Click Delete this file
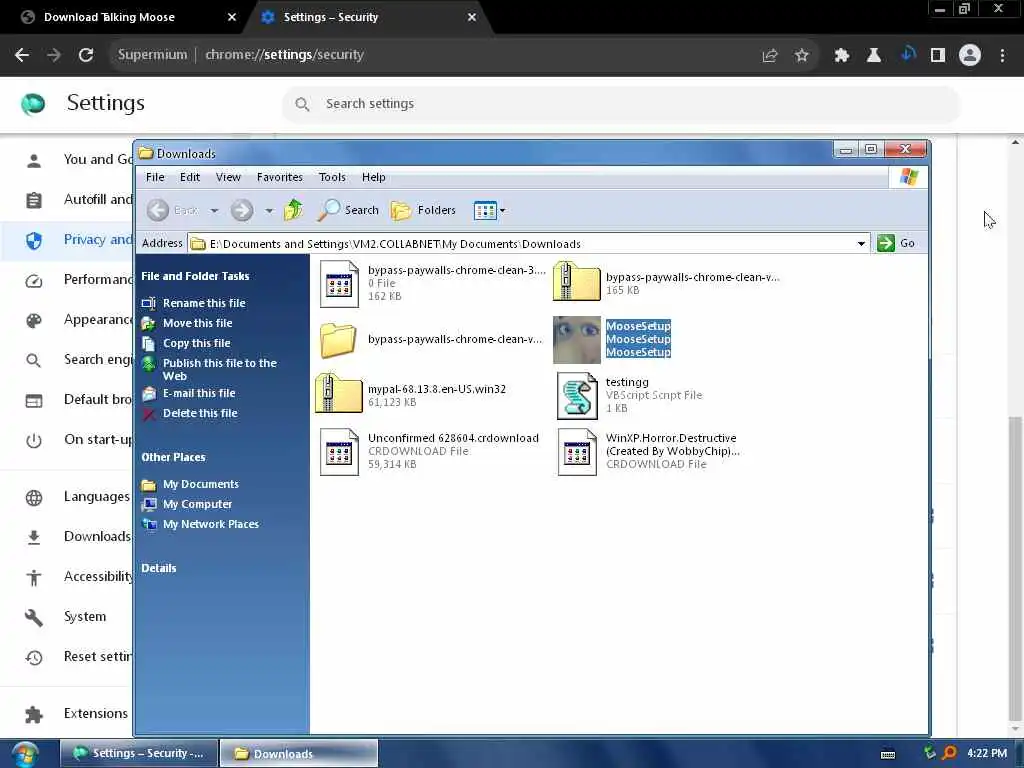Image resolution: width=1024 pixels, height=768 pixels. pyautogui.click(x=200, y=413)
